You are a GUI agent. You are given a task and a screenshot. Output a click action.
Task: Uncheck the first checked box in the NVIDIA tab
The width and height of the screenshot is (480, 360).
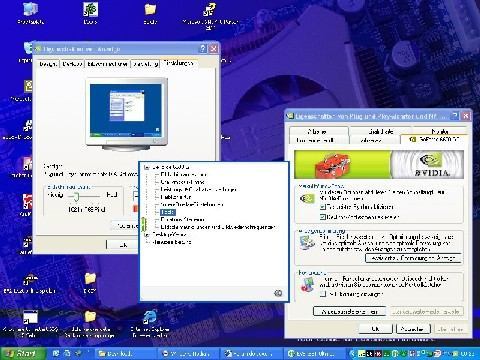pos(322,207)
